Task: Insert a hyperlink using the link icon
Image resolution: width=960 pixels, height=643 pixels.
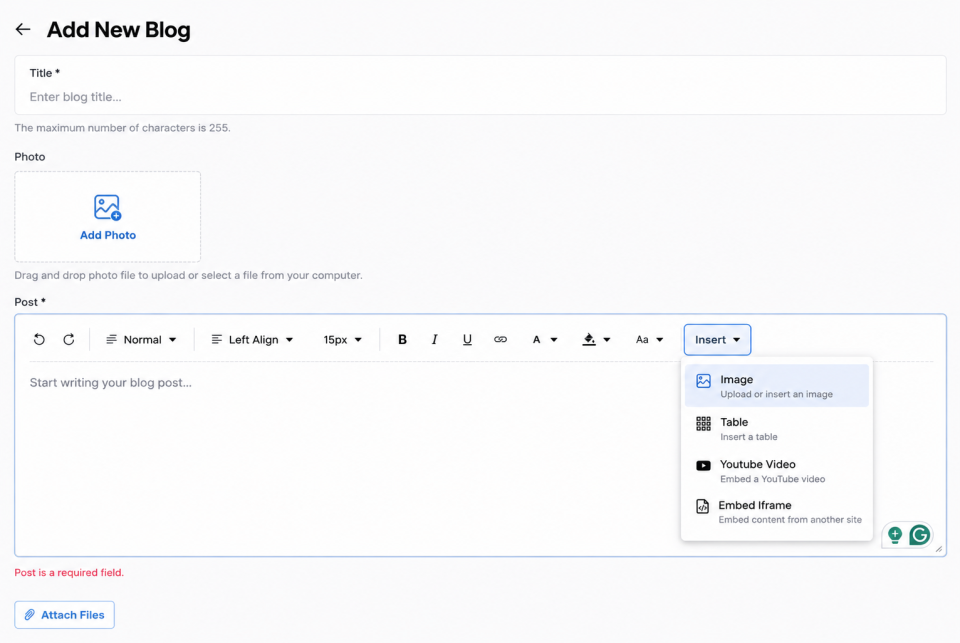Action: tap(500, 339)
